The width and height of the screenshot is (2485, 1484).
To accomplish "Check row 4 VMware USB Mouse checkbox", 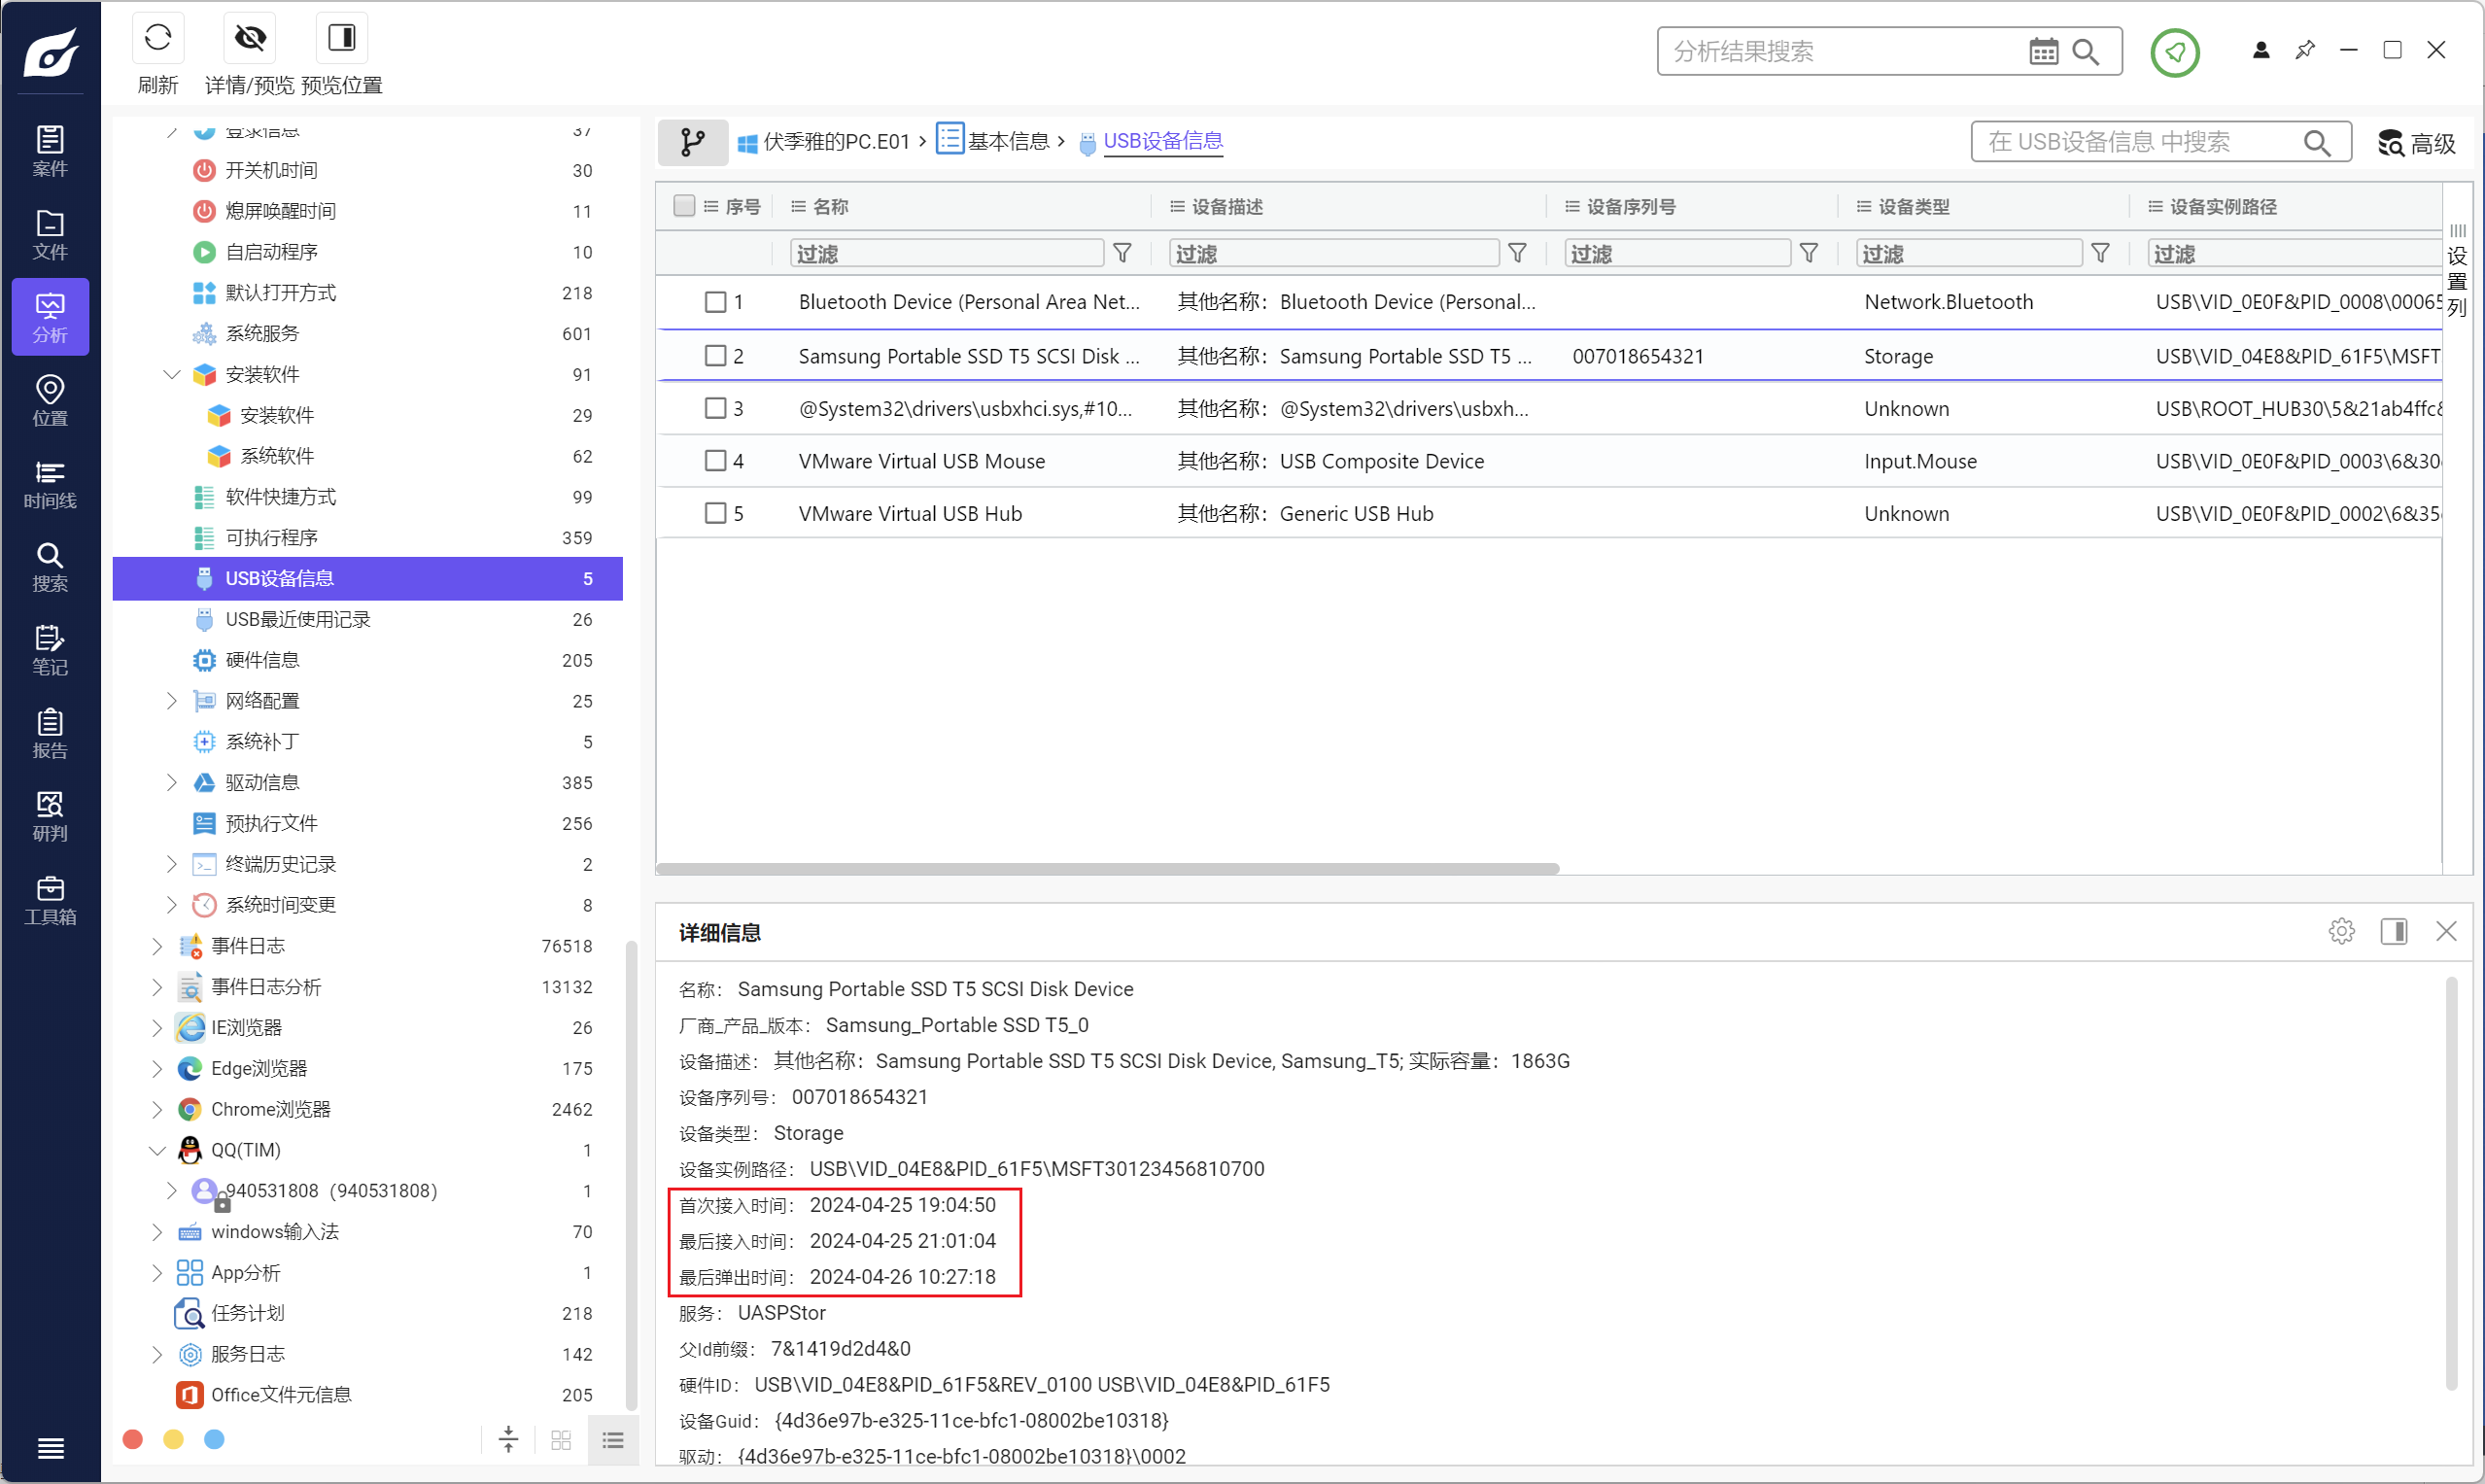I will pos(715,461).
